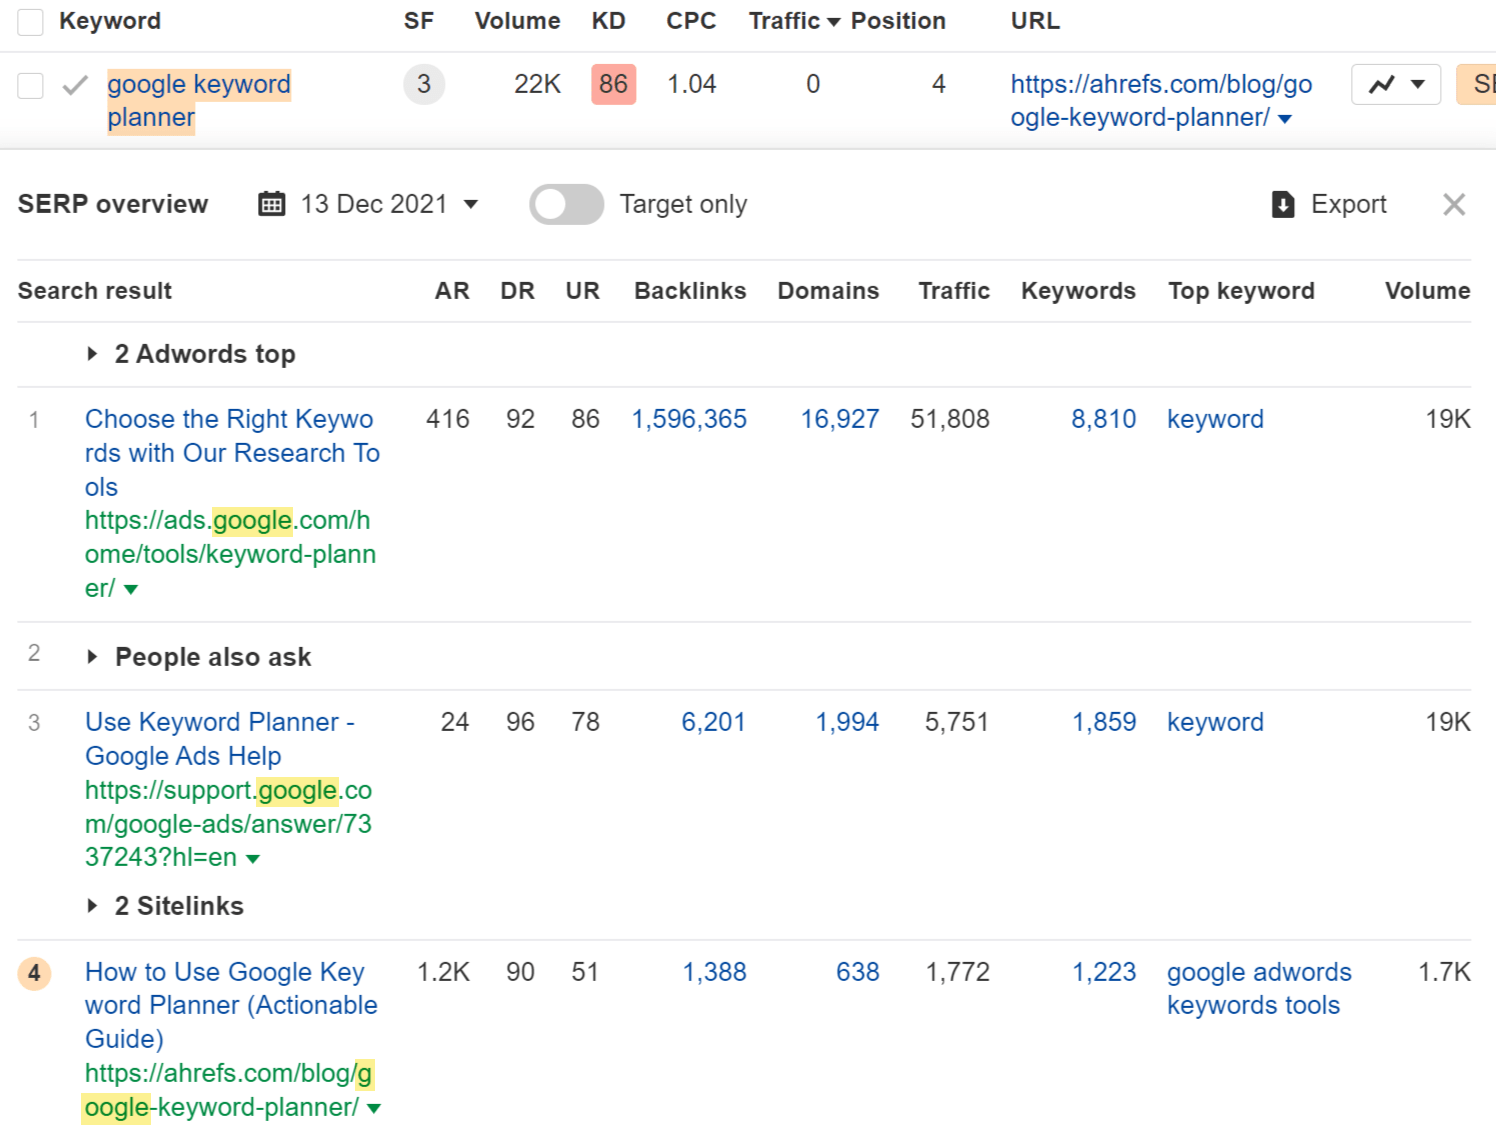Enable the Target only toggle
This screenshot has height=1128, width=1496.
(x=565, y=203)
